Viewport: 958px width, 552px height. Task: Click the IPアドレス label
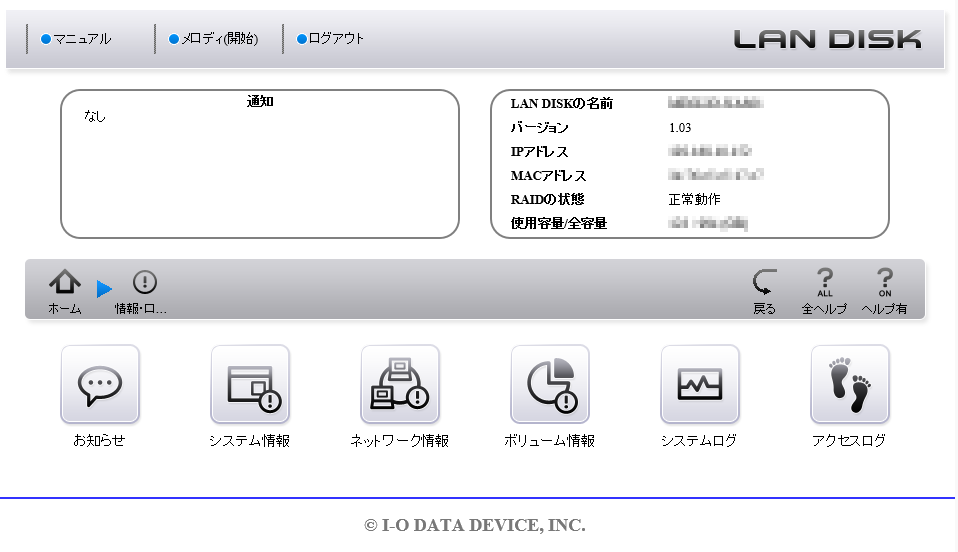(539, 152)
